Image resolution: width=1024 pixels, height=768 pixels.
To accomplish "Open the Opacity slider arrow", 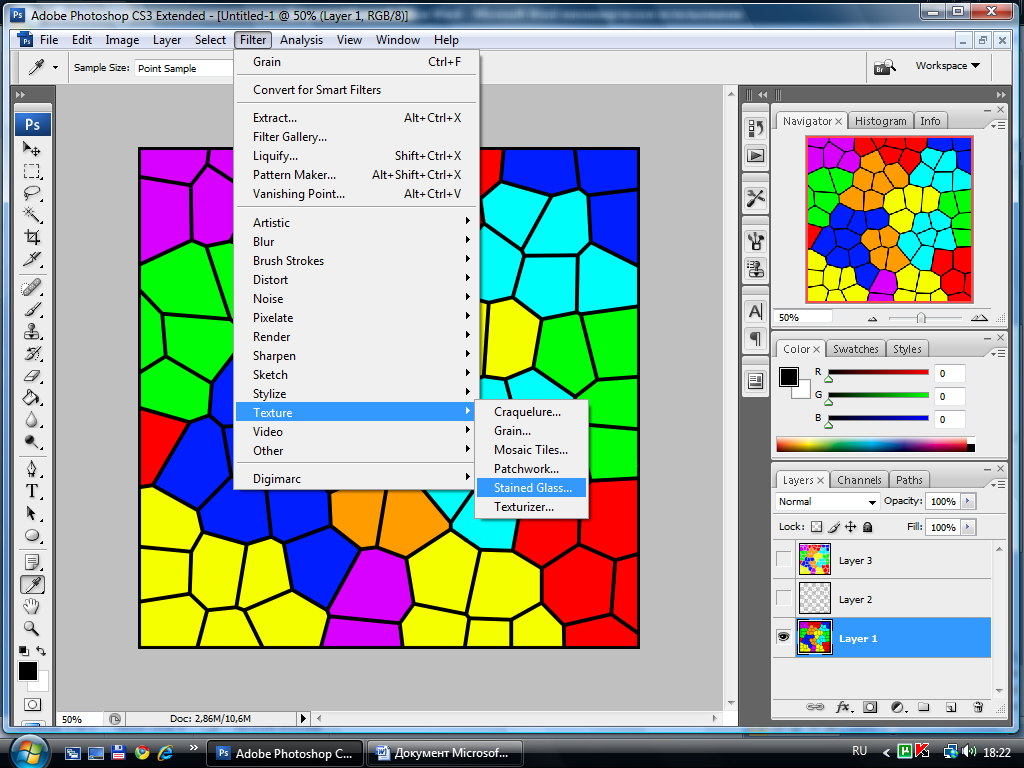I will (x=968, y=502).
